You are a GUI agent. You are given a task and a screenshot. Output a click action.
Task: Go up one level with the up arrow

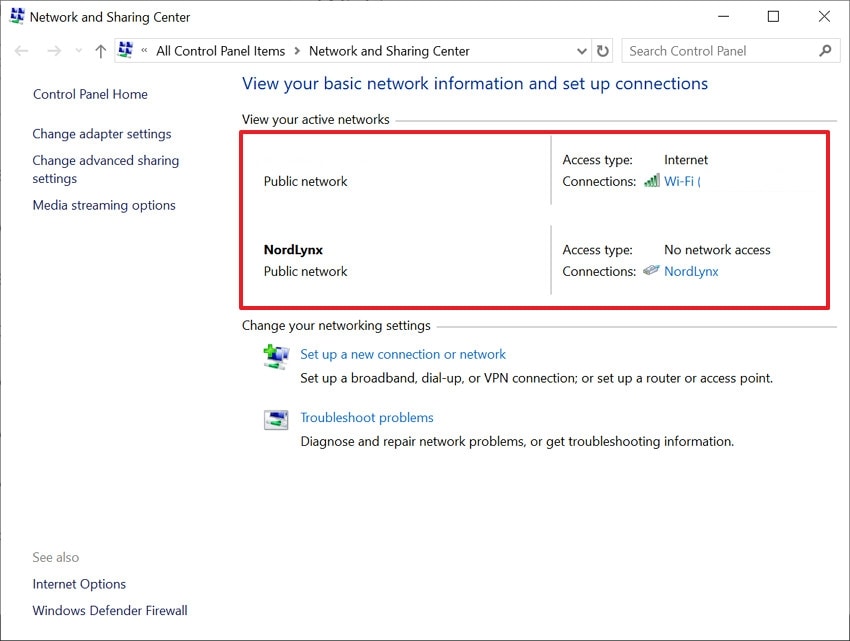point(100,50)
